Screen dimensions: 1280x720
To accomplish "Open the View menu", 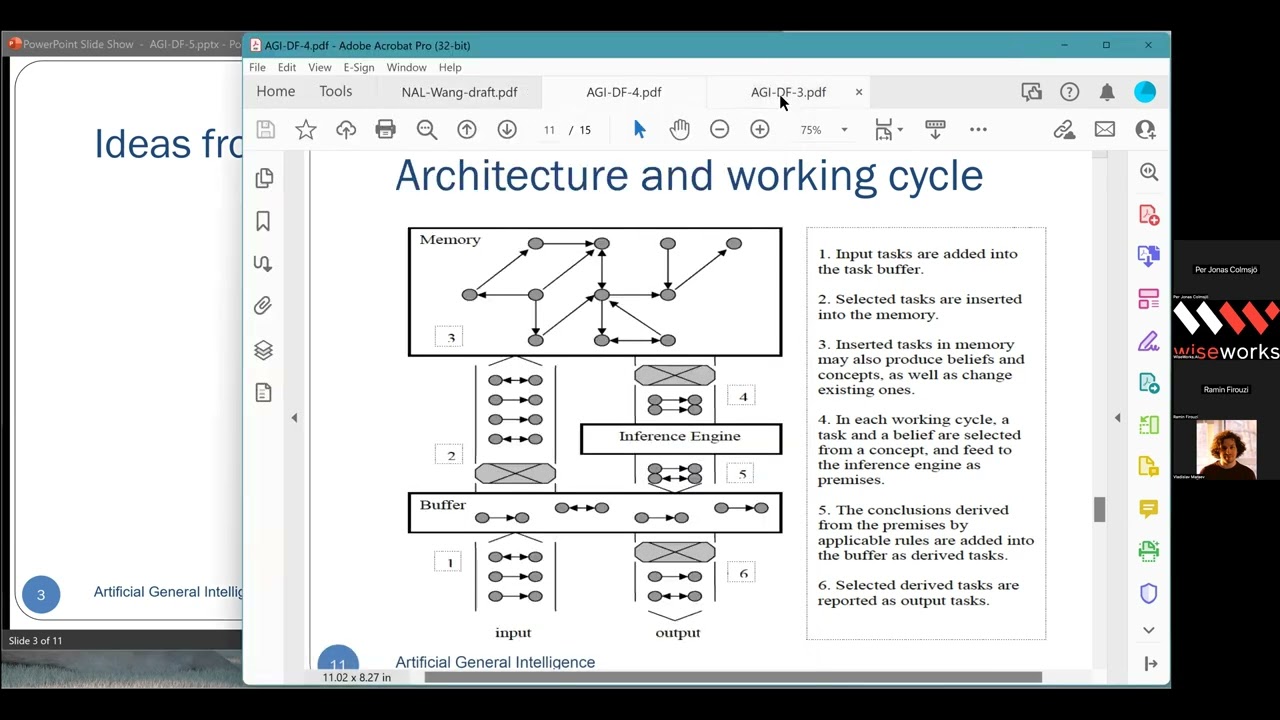I will coord(320,67).
